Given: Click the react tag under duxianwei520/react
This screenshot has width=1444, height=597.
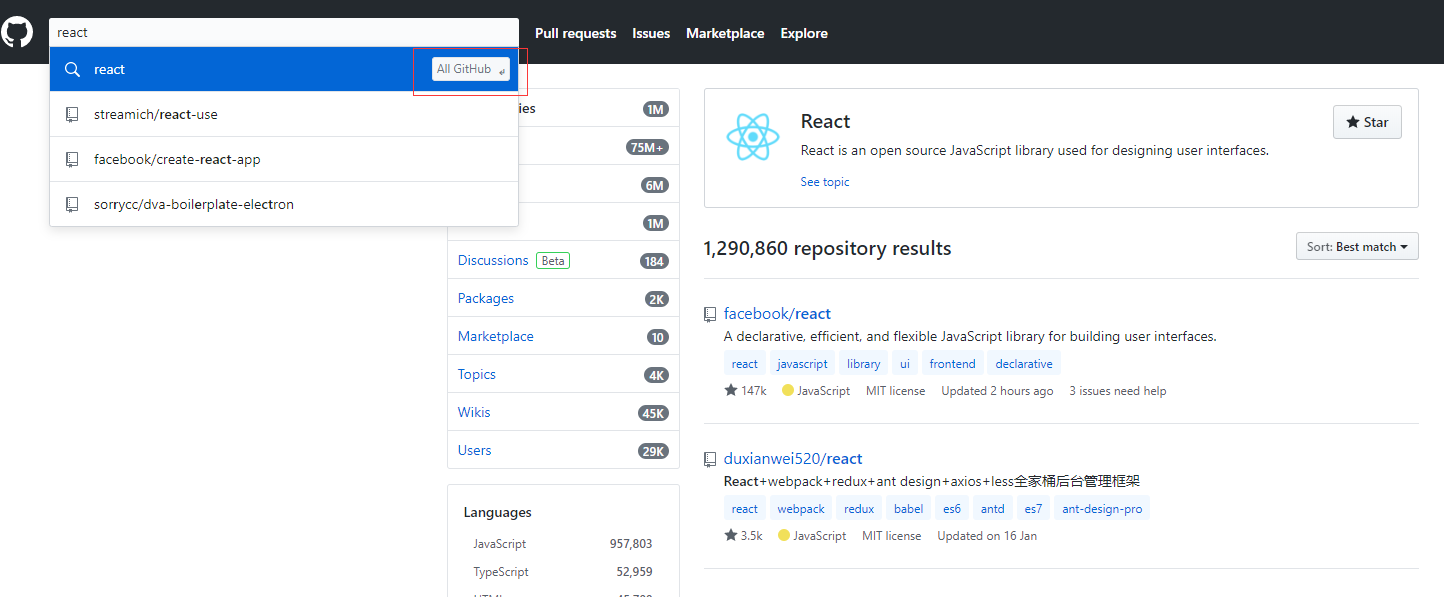Looking at the screenshot, I should (x=745, y=509).
